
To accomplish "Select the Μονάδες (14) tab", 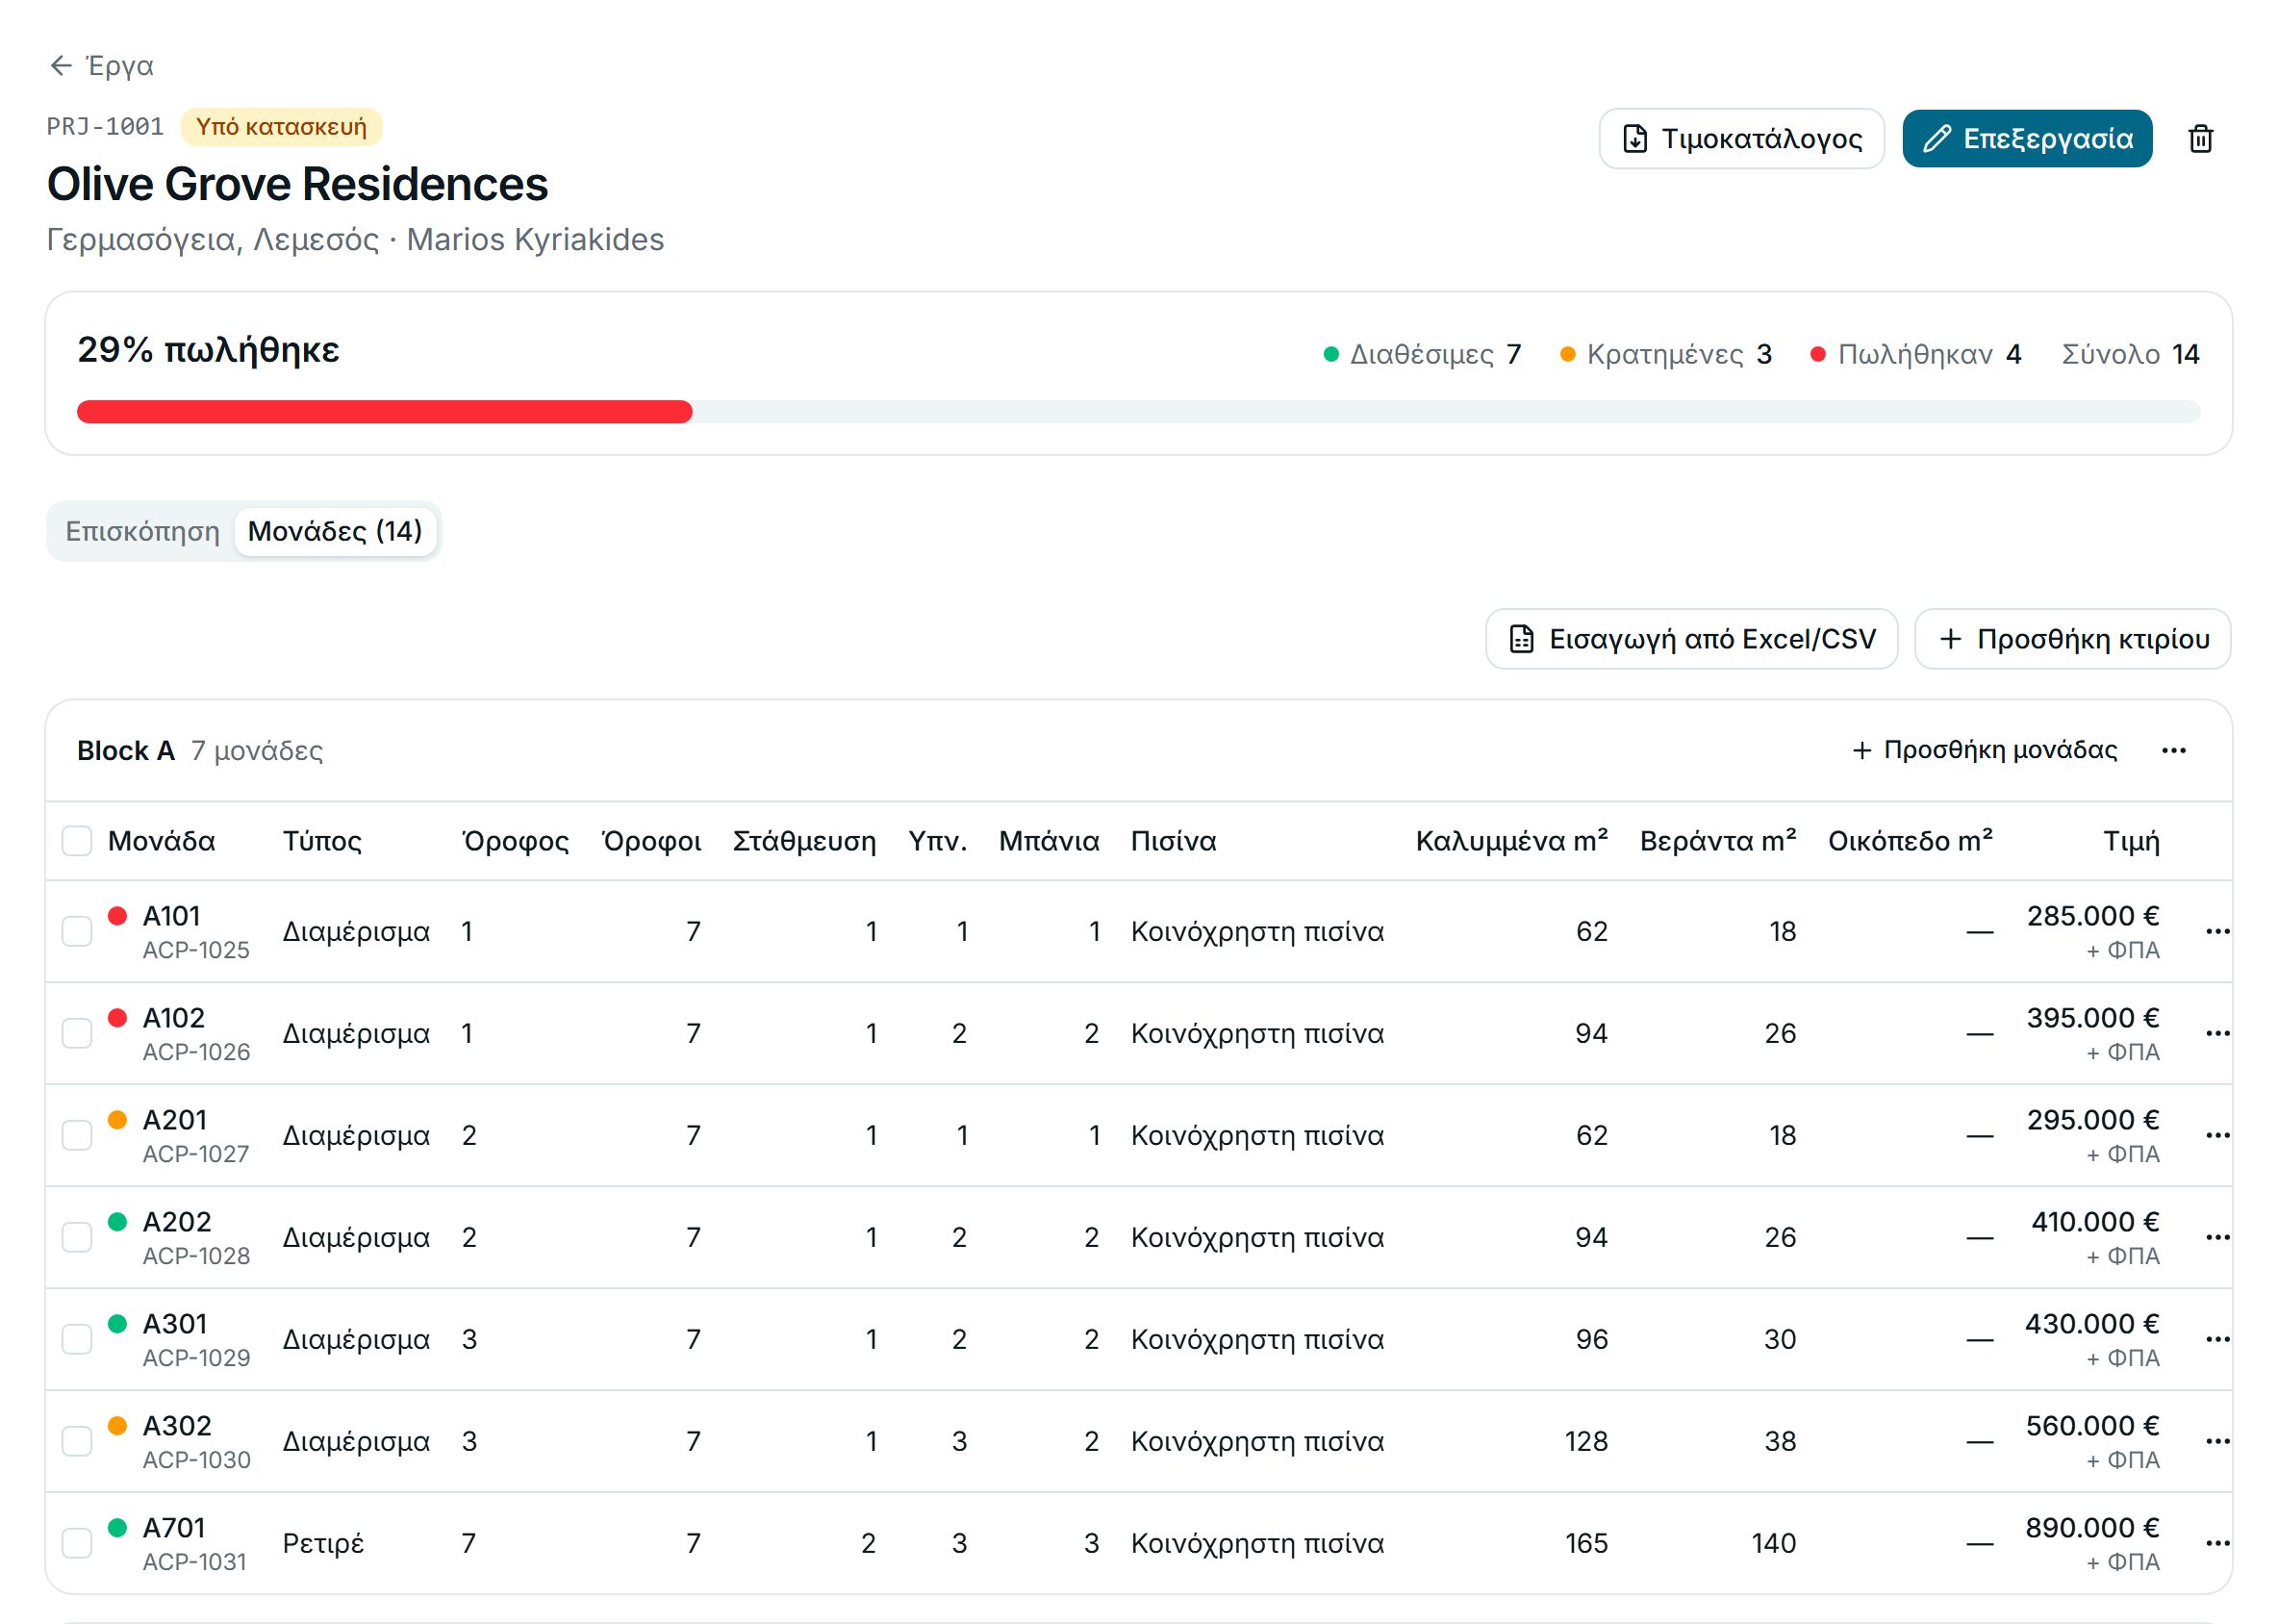I will click(335, 531).
